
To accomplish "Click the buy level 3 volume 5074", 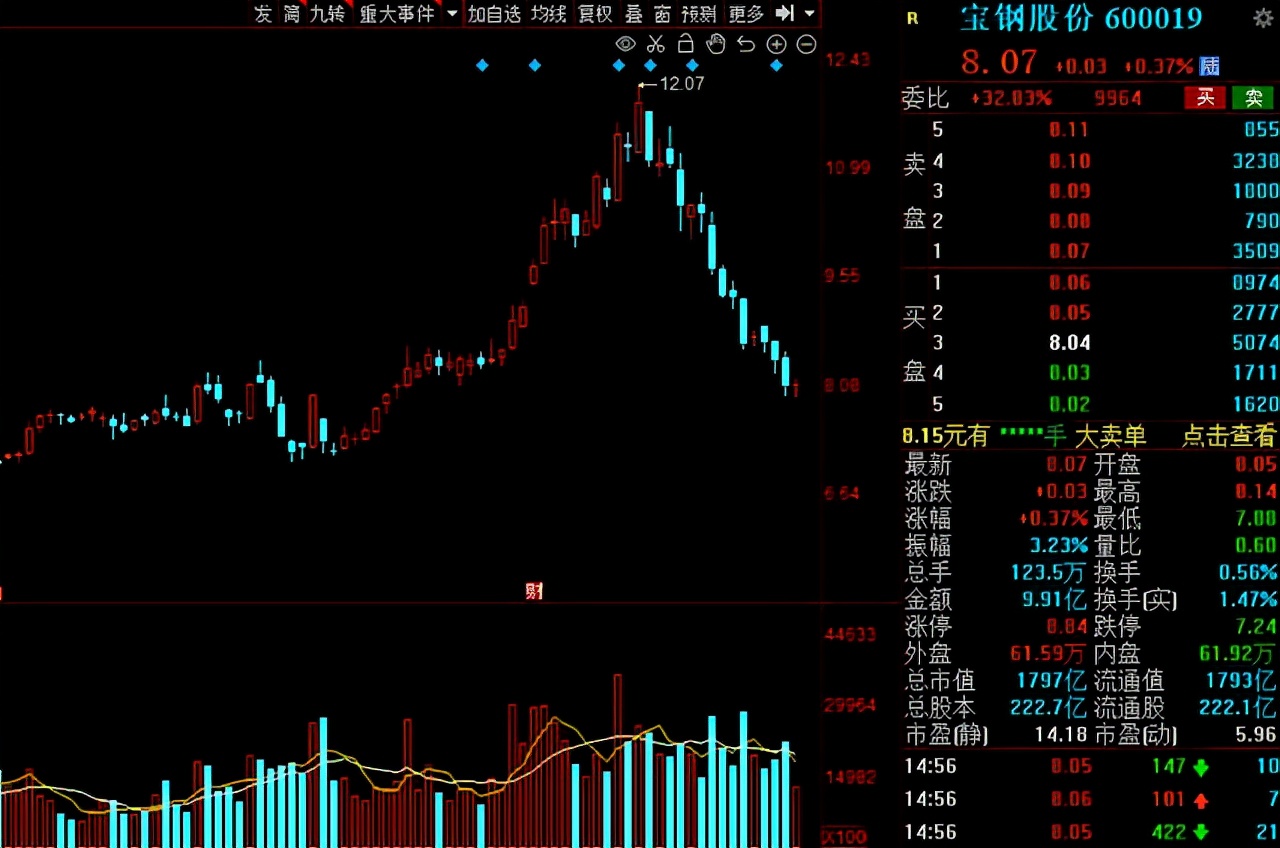I will coord(1256,343).
